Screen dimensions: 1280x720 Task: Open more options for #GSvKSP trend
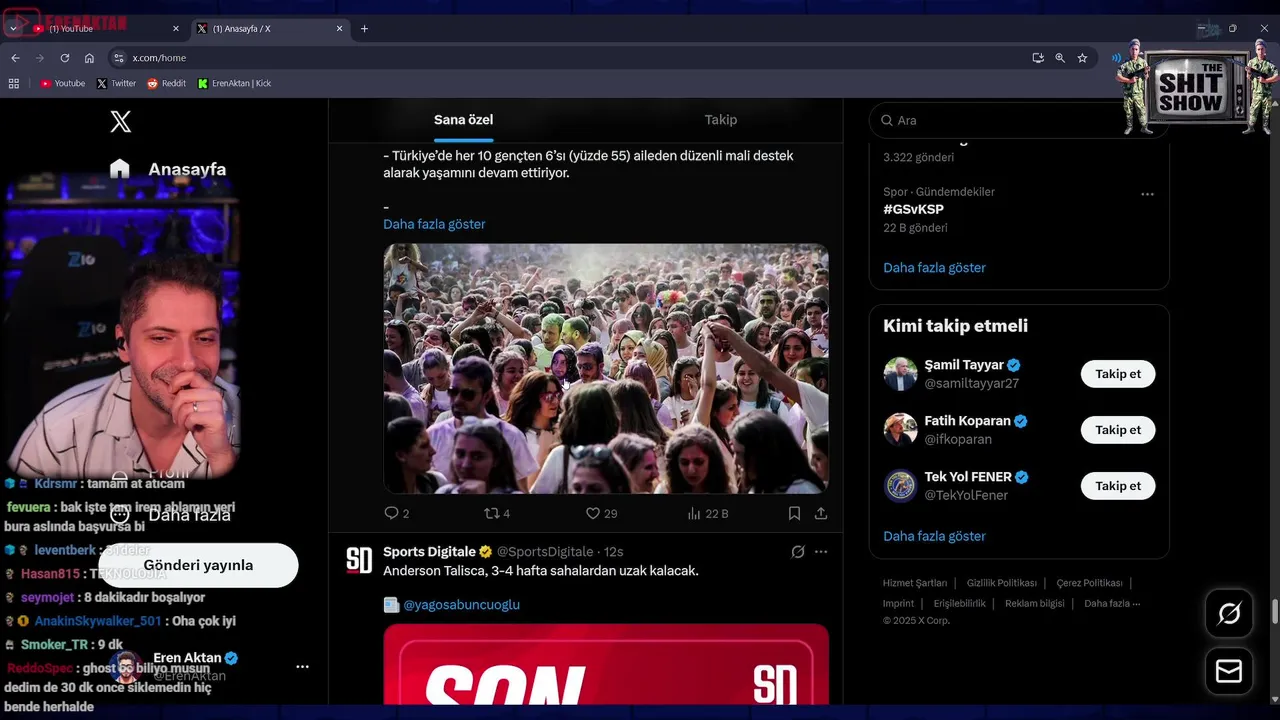click(x=1147, y=194)
